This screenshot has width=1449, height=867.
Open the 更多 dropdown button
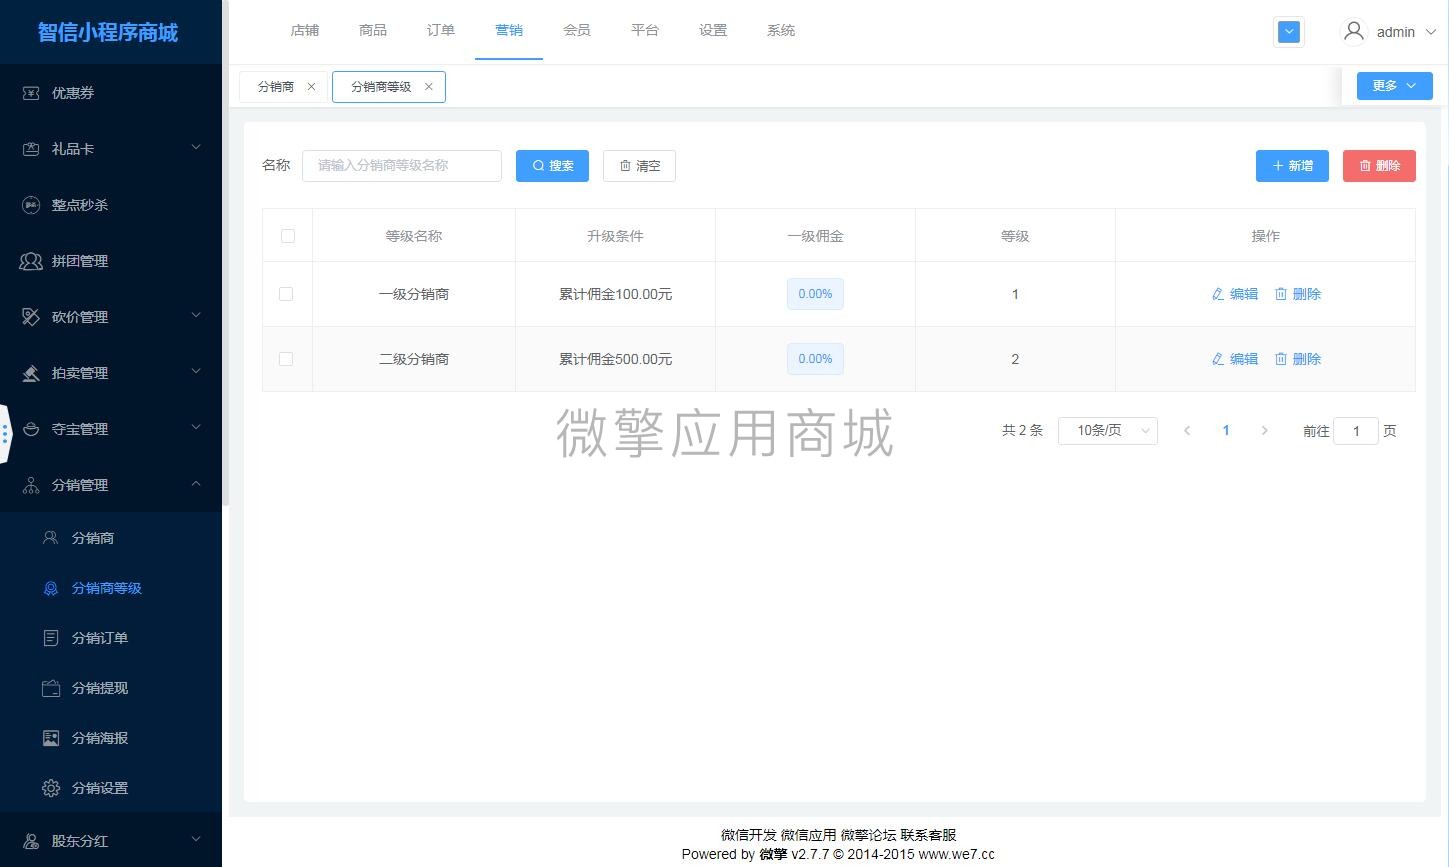[x=1394, y=86]
